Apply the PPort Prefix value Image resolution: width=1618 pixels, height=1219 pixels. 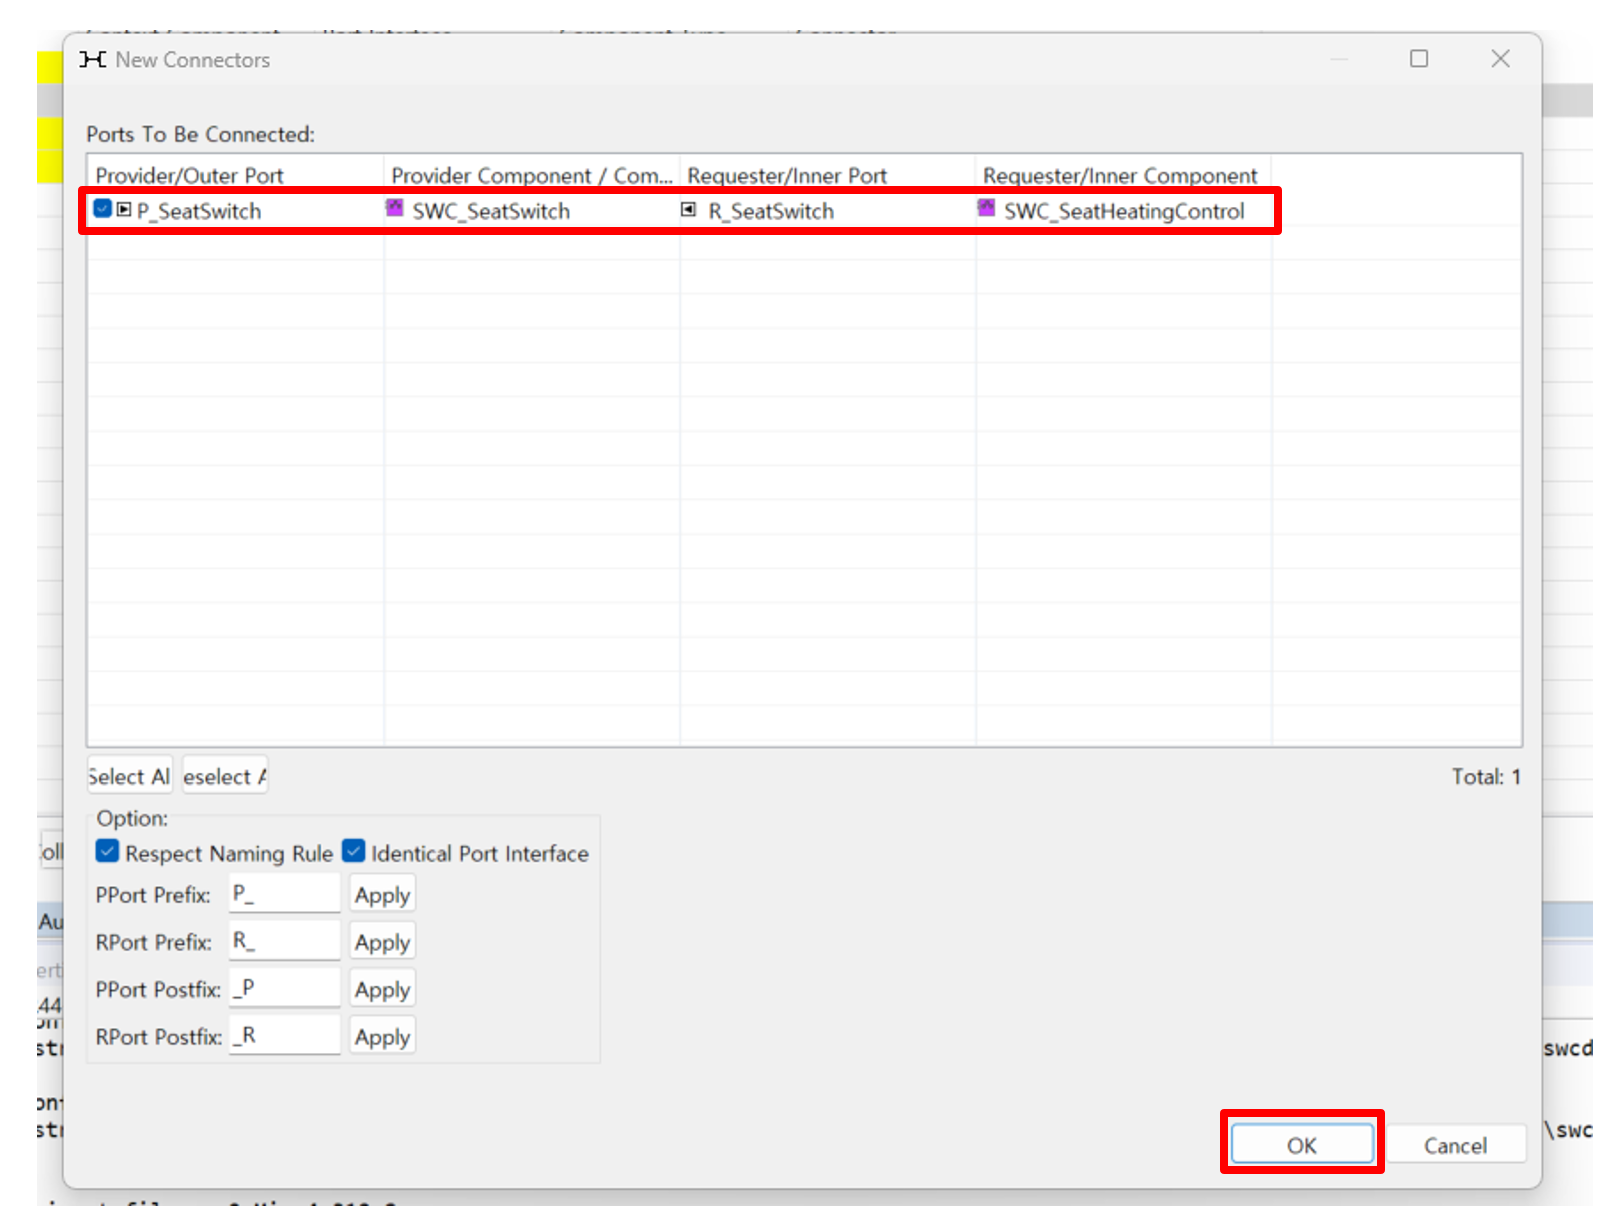click(x=382, y=895)
